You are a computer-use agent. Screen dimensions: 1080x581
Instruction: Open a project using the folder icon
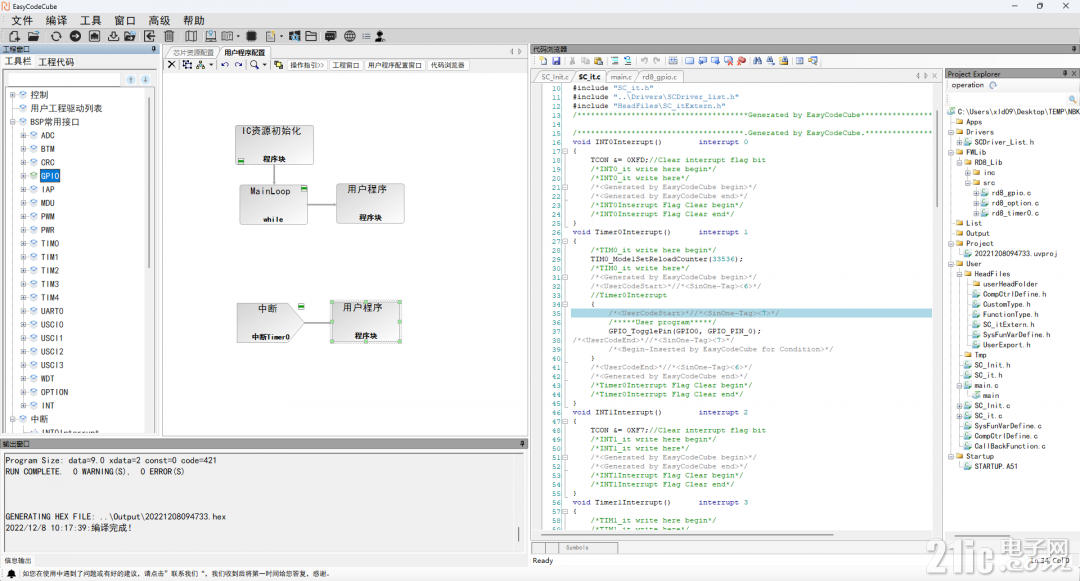coord(33,36)
